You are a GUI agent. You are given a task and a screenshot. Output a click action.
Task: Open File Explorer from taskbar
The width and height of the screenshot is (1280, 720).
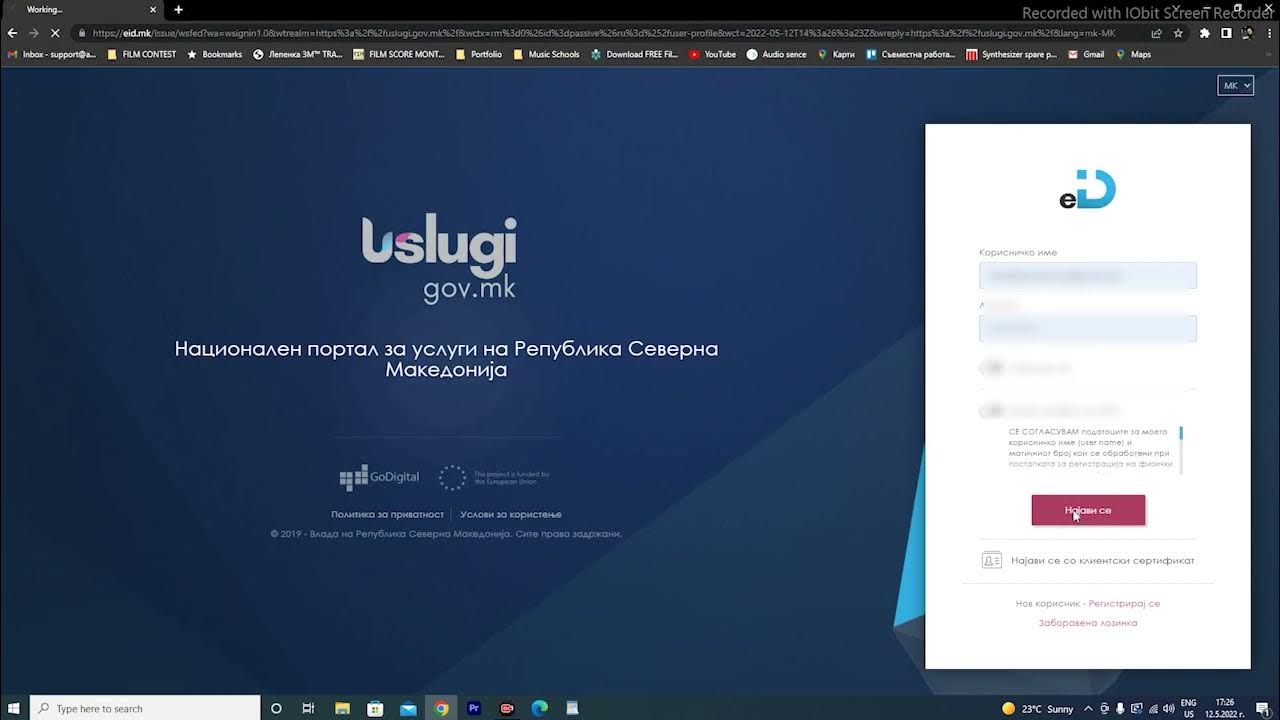click(342, 708)
